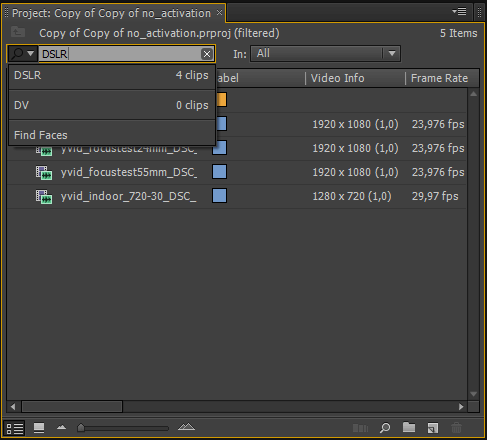This screenshot has height=440, width=487.
Task: Click clip icon of yvid_focustest55mm_DSC_
Action: pos(44,173)
